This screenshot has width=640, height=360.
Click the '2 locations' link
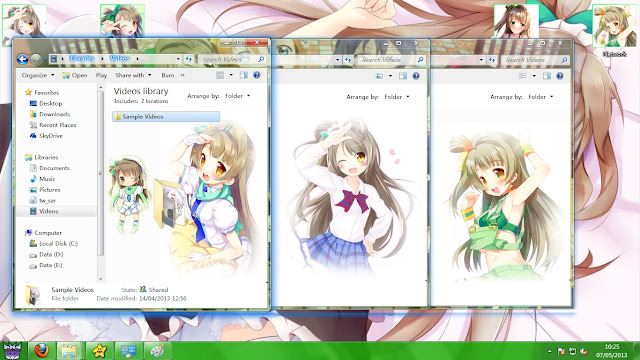(155, 101)
